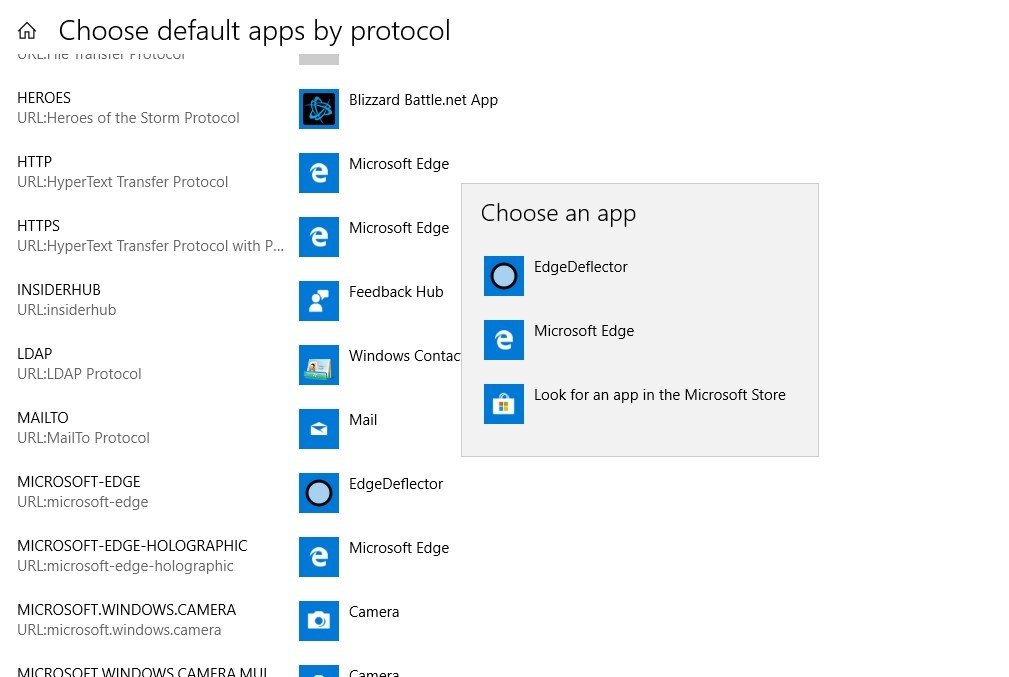Go back using the Home icon
1009x677 pixels.
pos(27,30)
